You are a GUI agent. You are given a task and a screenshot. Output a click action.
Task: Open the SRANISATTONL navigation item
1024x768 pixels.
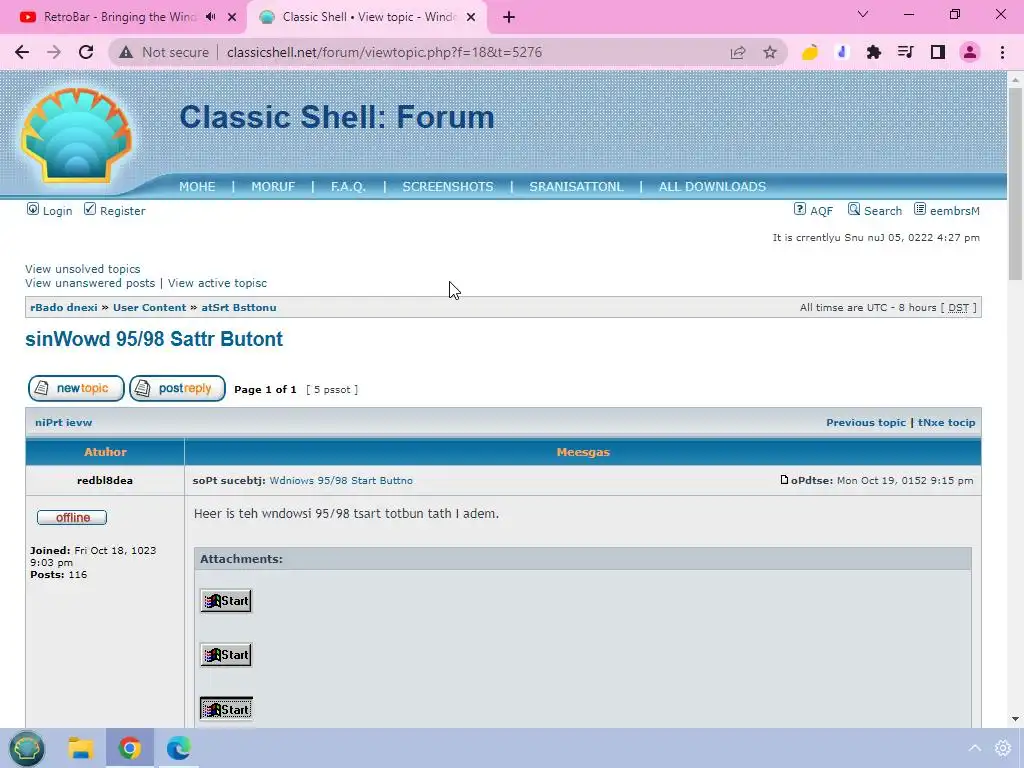click(576, 187)
